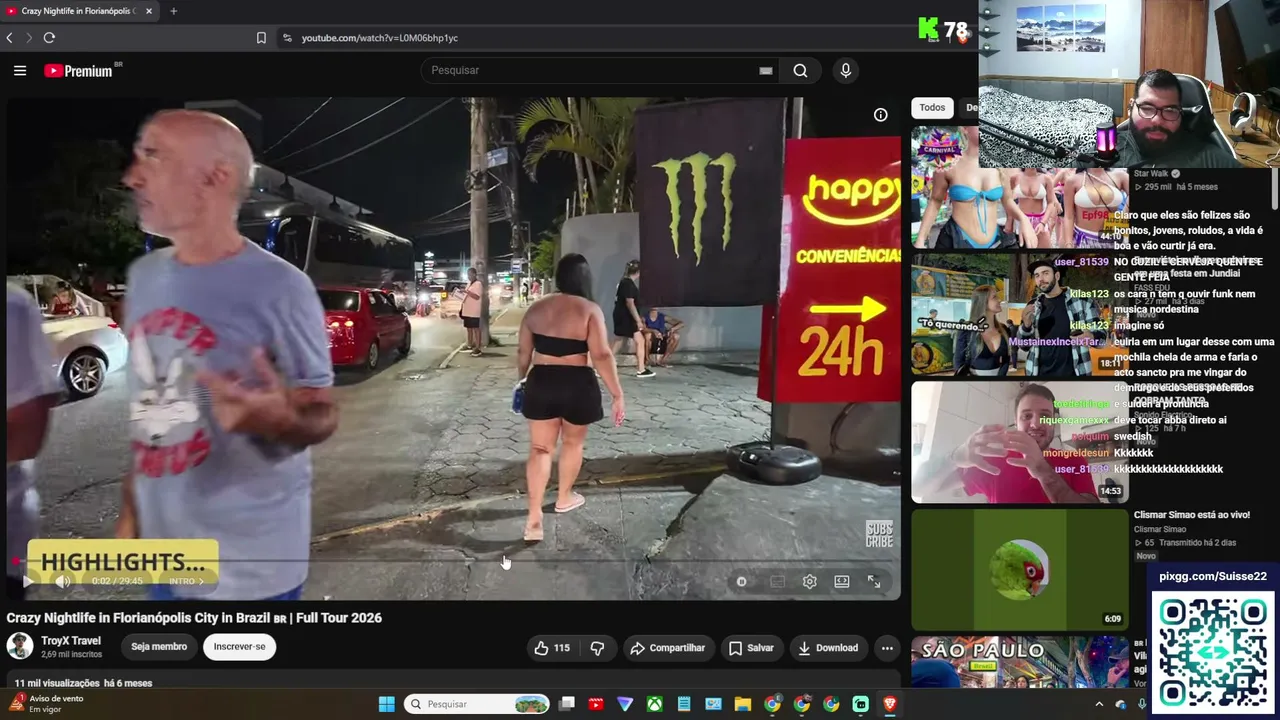Screen dimensions: 1280x720
Task: Click the YouTube search magnifier button
Action: pos(800,70)
